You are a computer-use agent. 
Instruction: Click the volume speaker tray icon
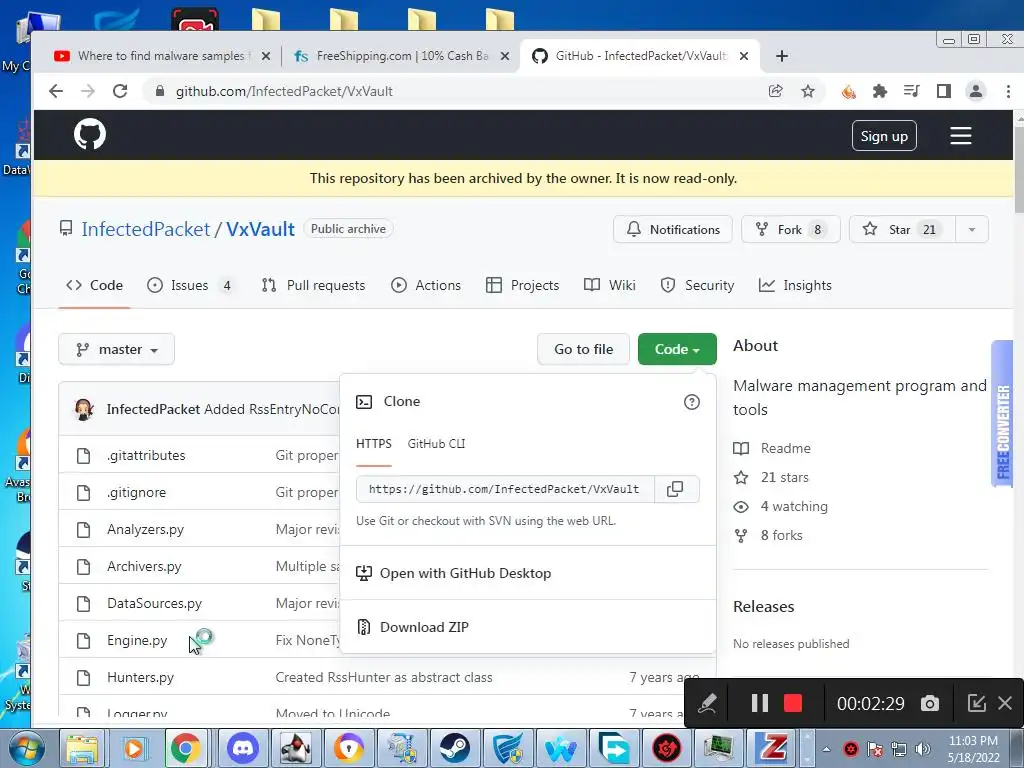point(923,749)
